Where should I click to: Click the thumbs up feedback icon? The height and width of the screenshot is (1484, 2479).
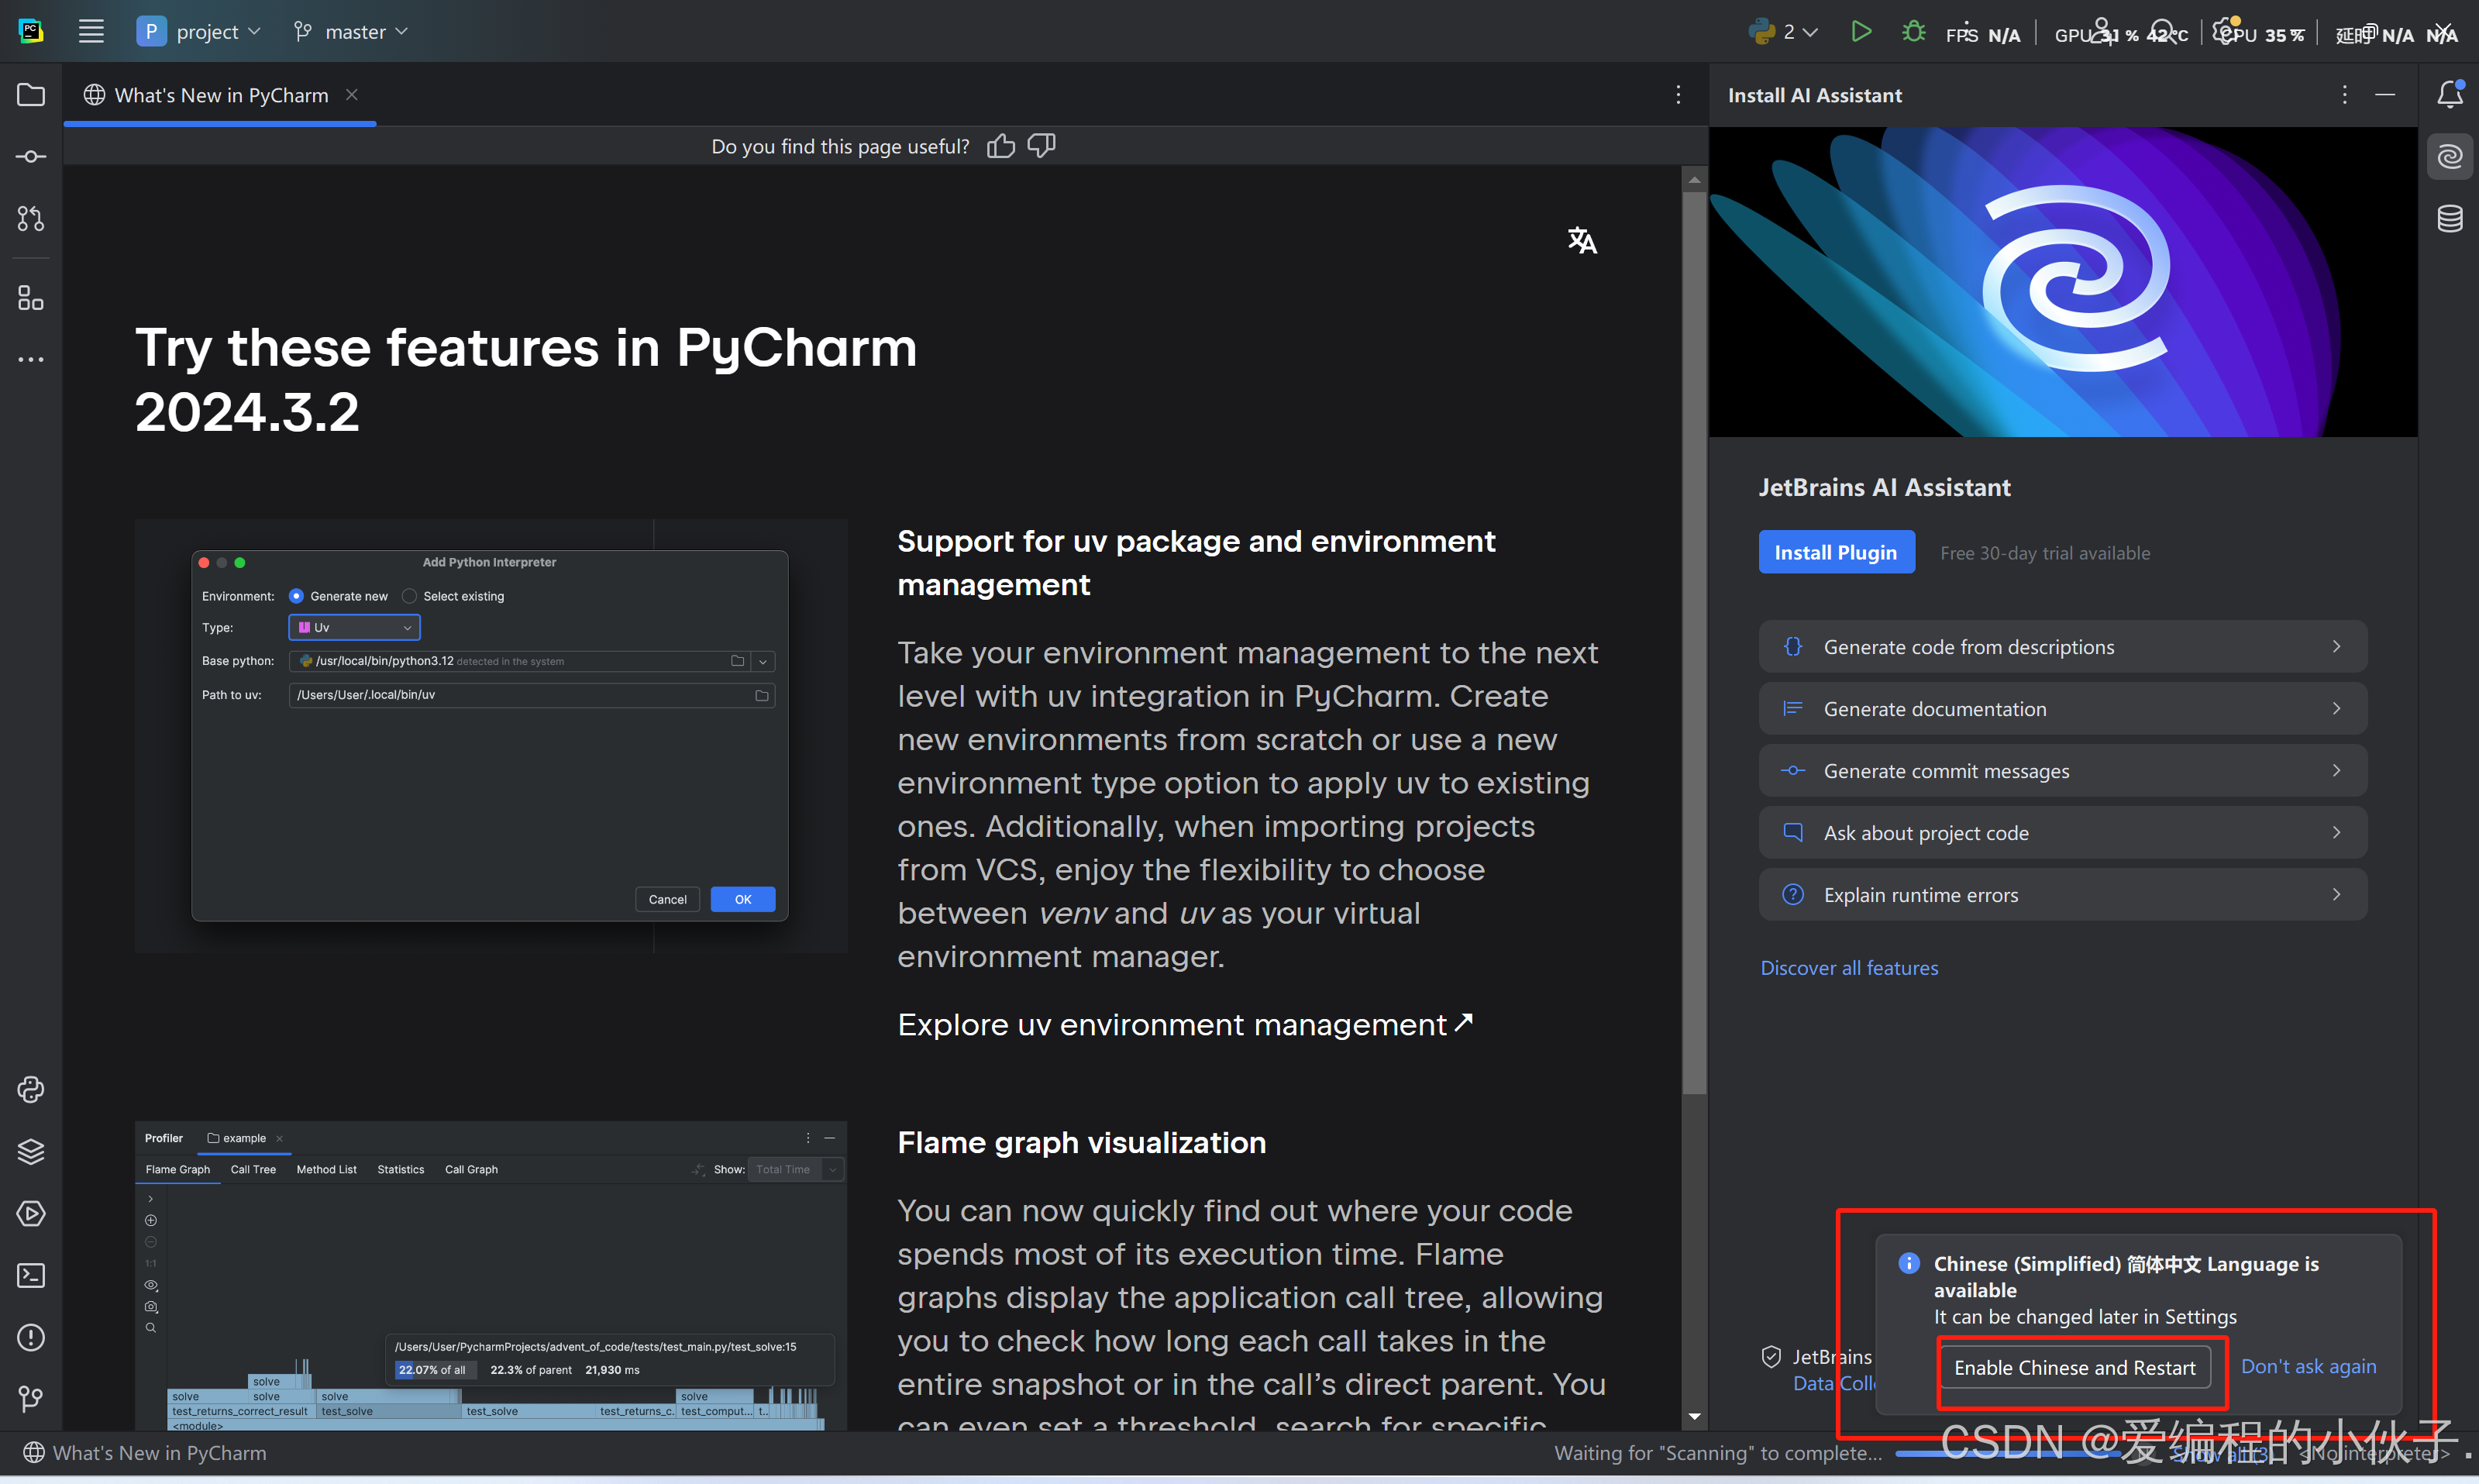coord(1000,146)
